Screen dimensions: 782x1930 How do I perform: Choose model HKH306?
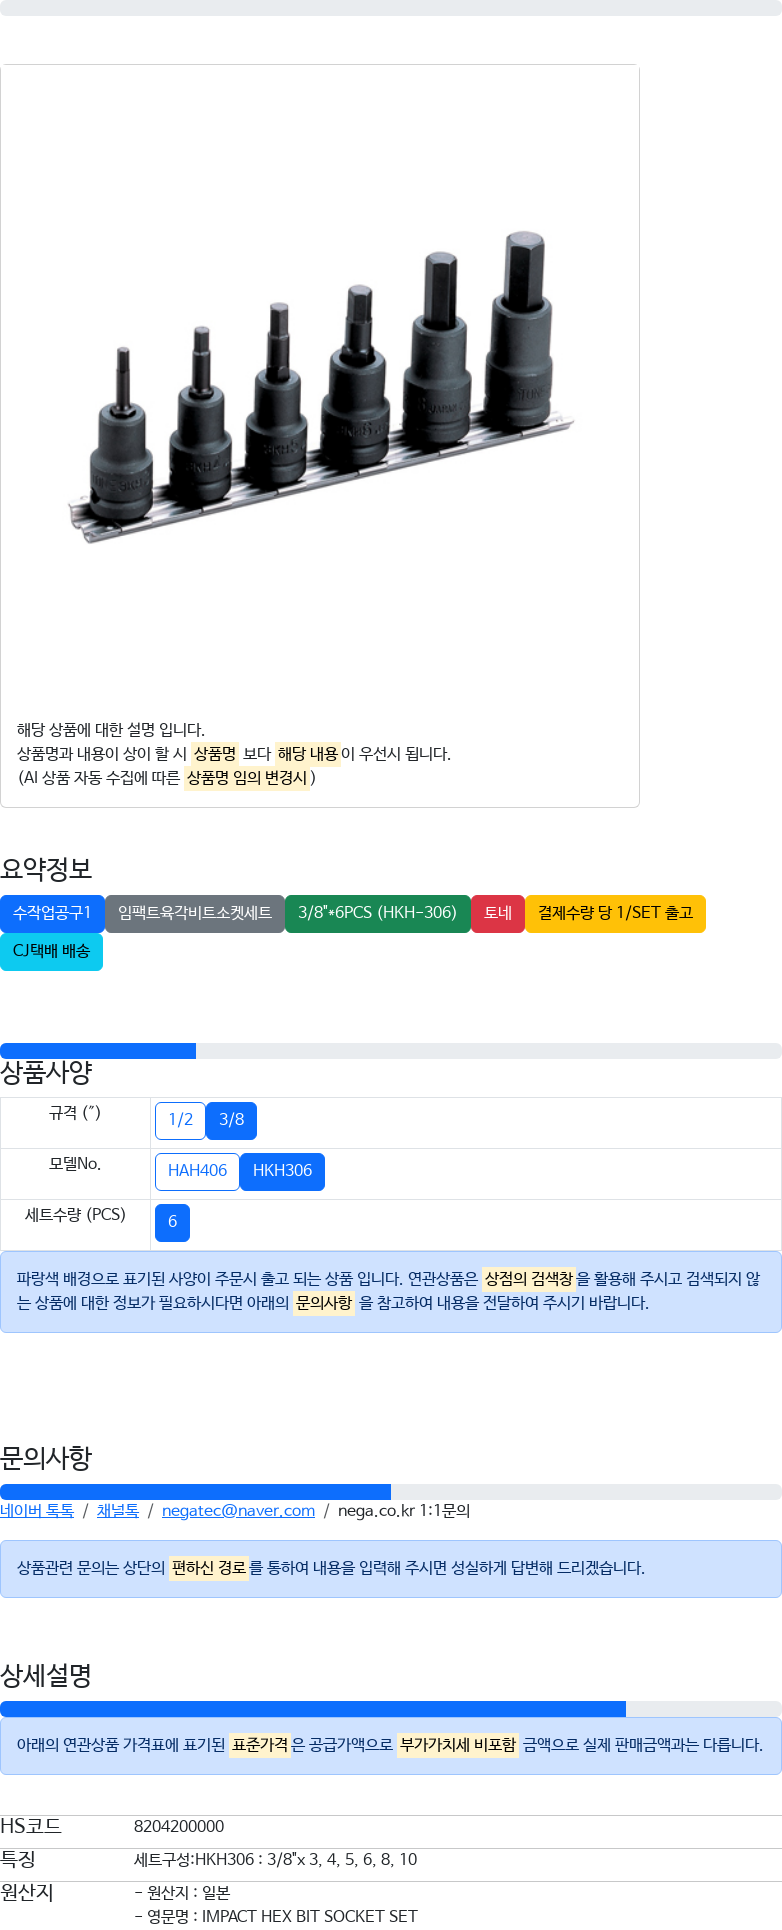click(282, 1172)
